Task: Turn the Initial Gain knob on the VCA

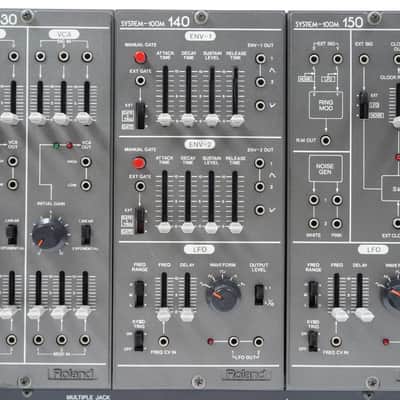Action: [49, 234]
